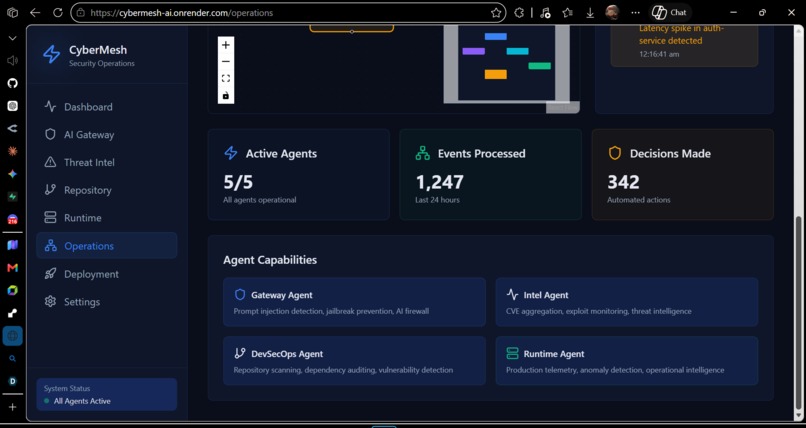806x428 pixels.
Task: Open the Runtime nav item
Action: point(106,218)
